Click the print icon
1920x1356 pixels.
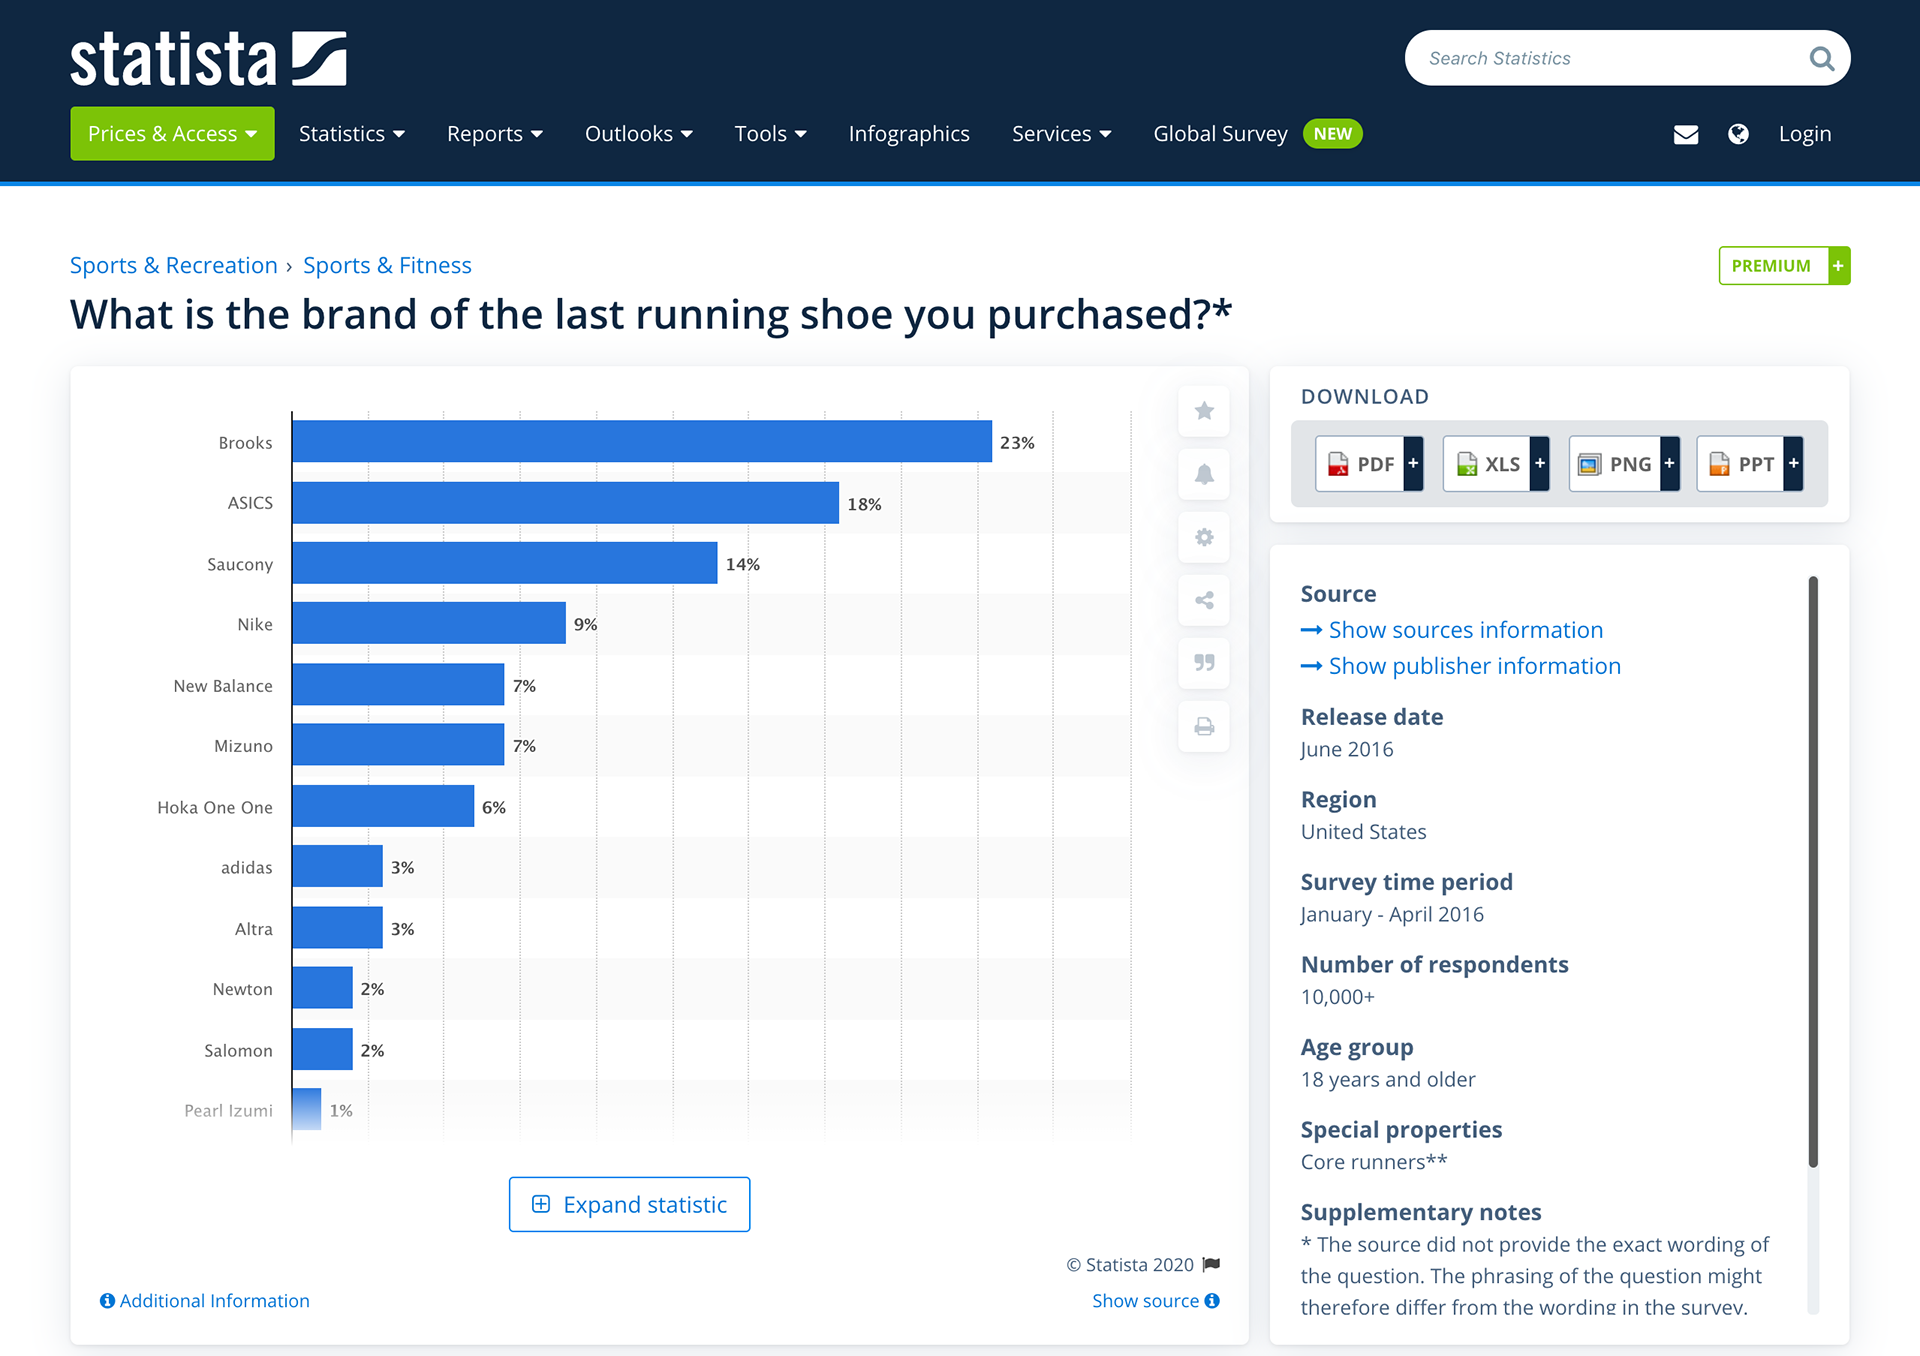(x=1204, y=726)
